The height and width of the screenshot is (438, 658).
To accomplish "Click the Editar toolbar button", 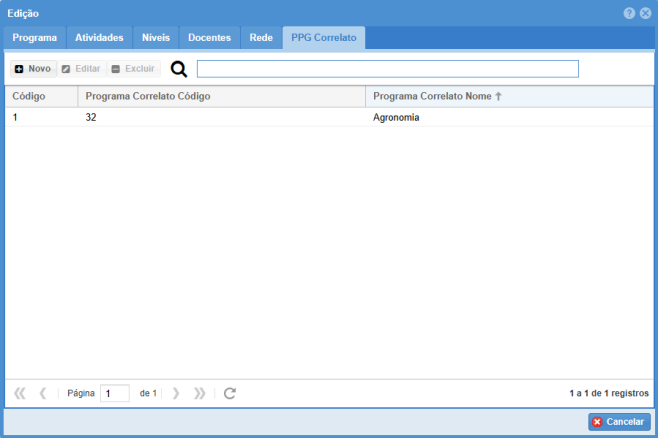I will point(81,69).
